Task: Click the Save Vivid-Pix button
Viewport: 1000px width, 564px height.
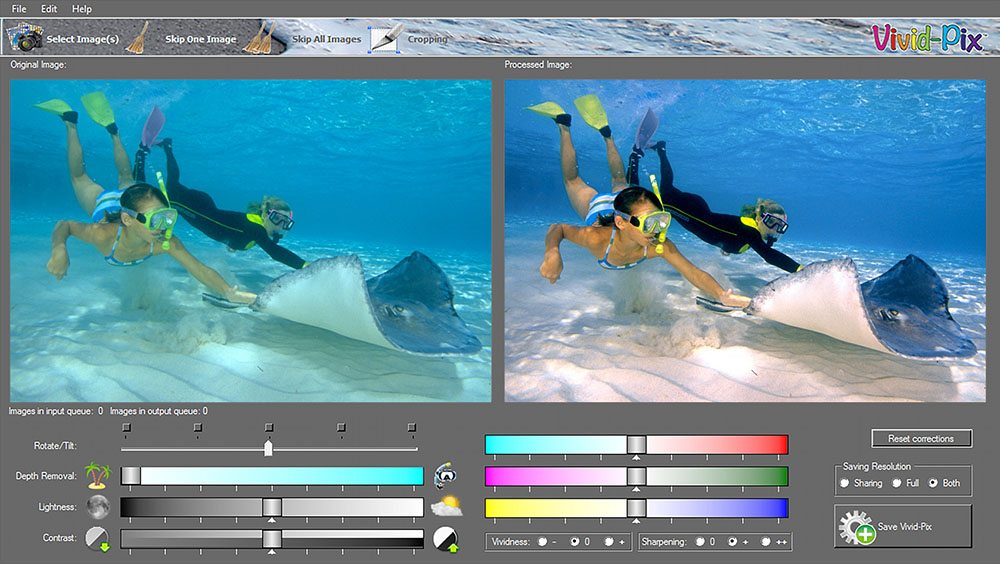Action: point(902,526)
